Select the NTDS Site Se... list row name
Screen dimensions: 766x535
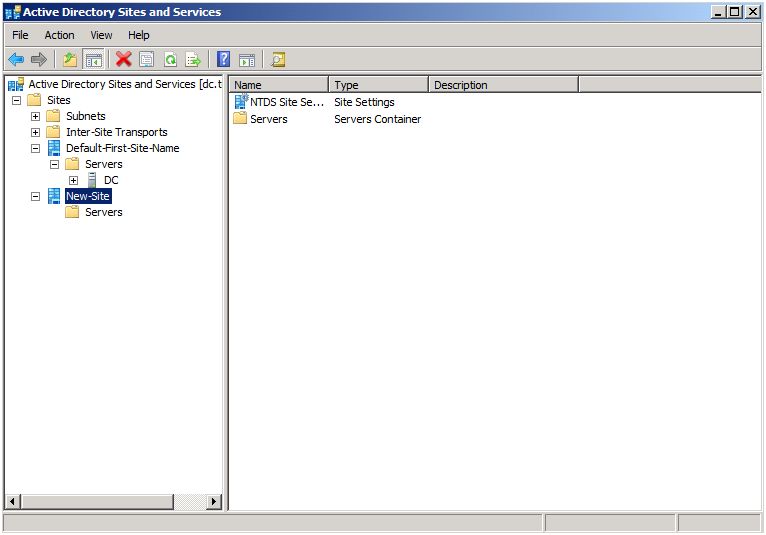point(287,102)
